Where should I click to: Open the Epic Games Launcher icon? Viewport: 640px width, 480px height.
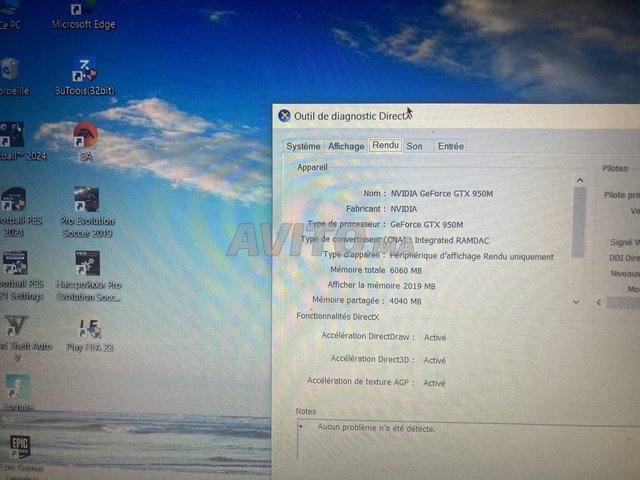(19, 446)
